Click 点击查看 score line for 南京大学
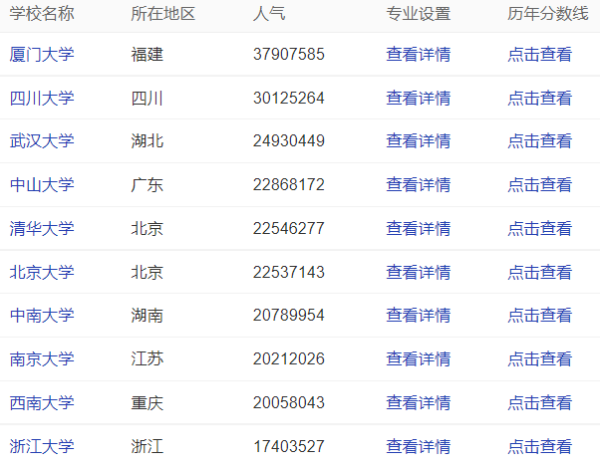Image resolution: width=600 pixels, height=465 pixels. pos(540,359)
